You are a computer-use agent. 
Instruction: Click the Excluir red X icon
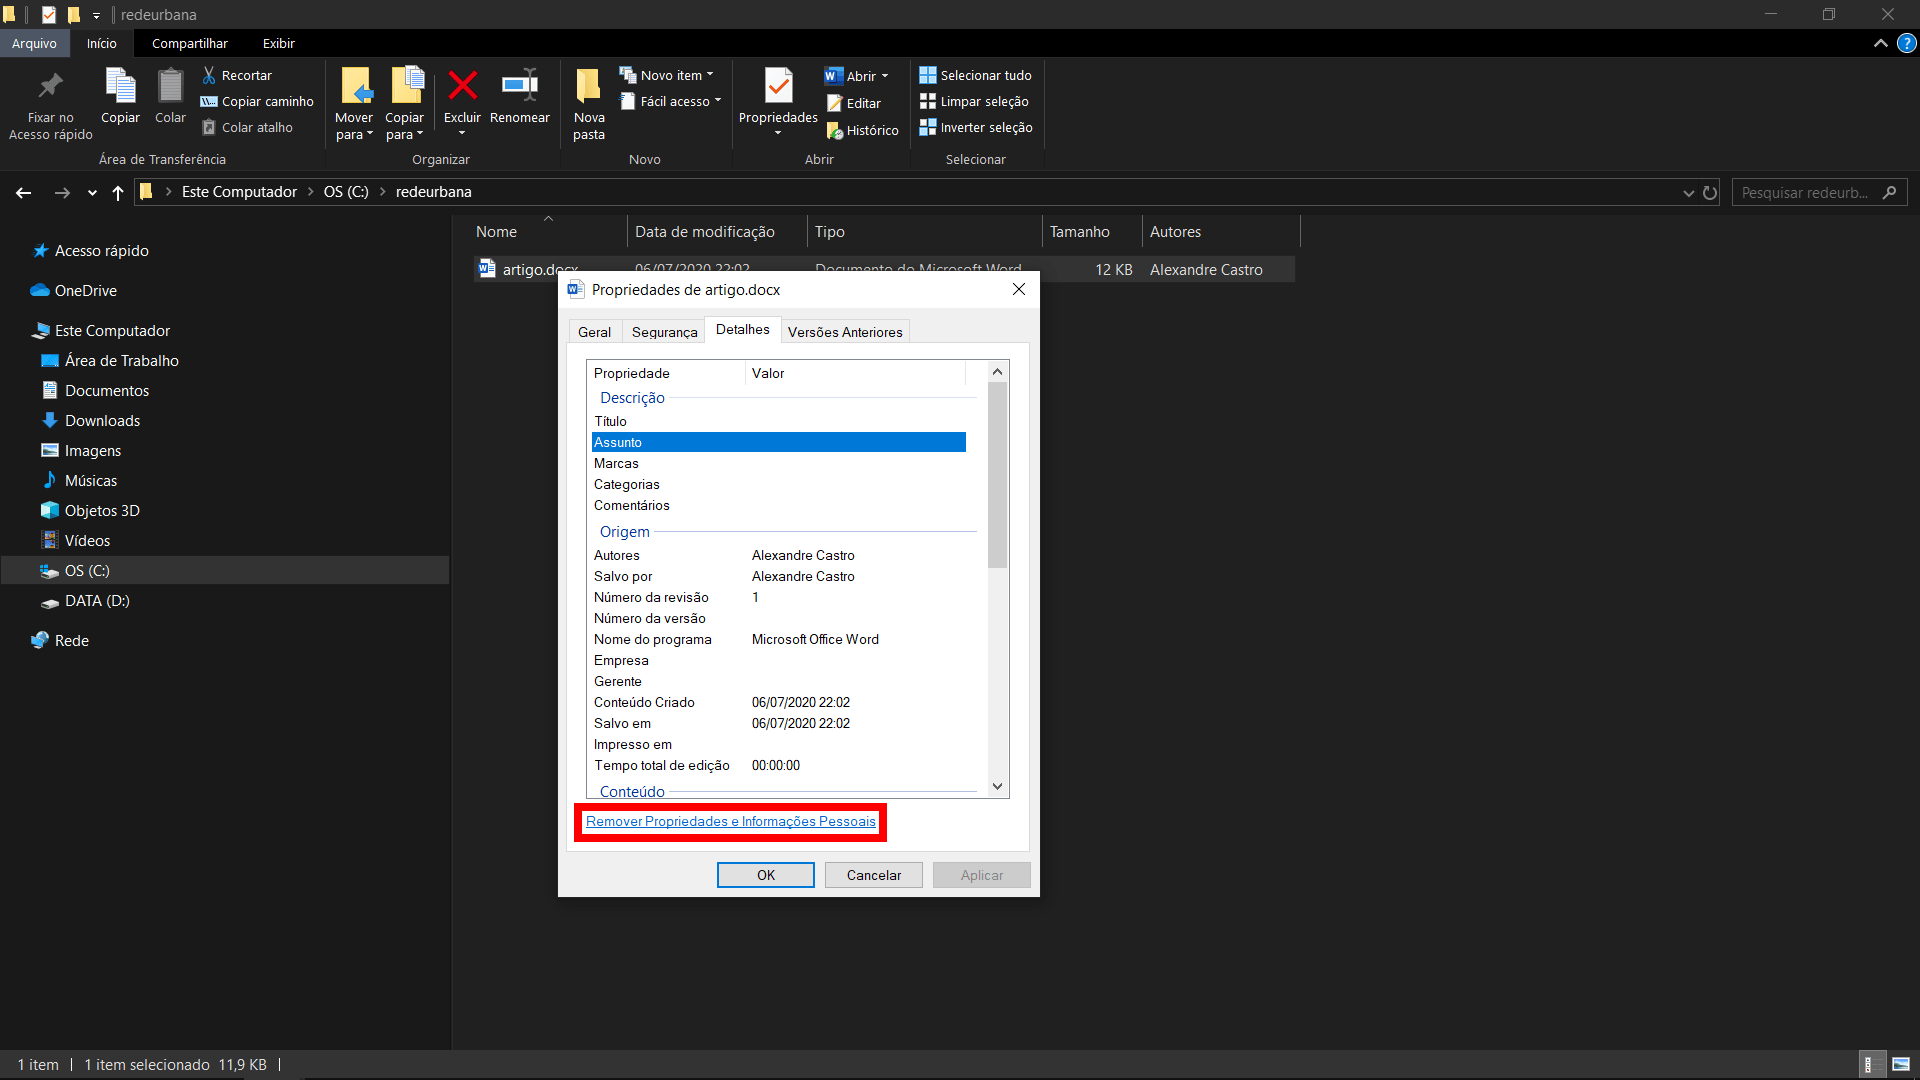[462, 86]
